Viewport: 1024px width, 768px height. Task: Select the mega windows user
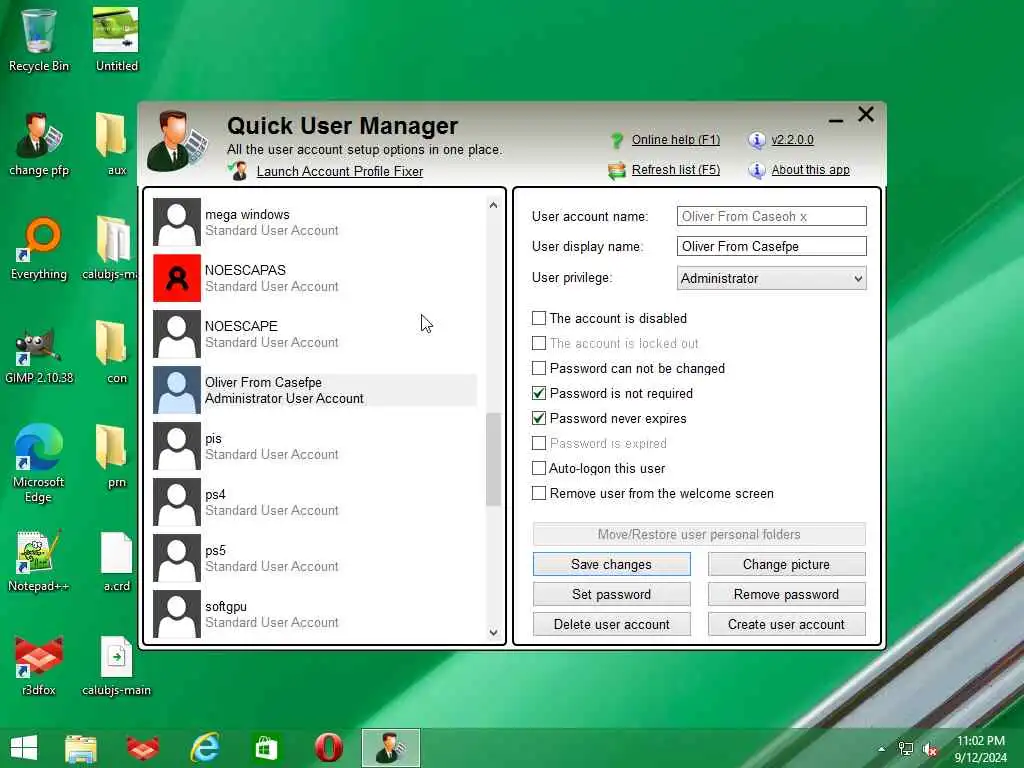[315, 222]
